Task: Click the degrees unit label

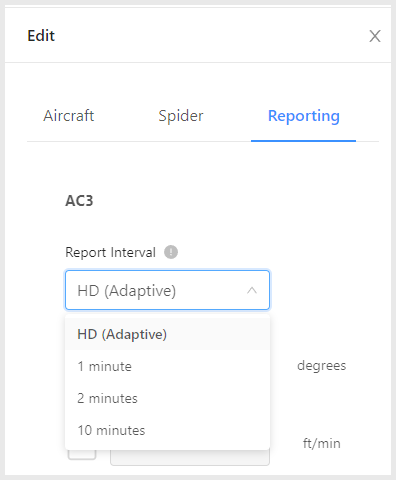Action: tap(322, 366)
